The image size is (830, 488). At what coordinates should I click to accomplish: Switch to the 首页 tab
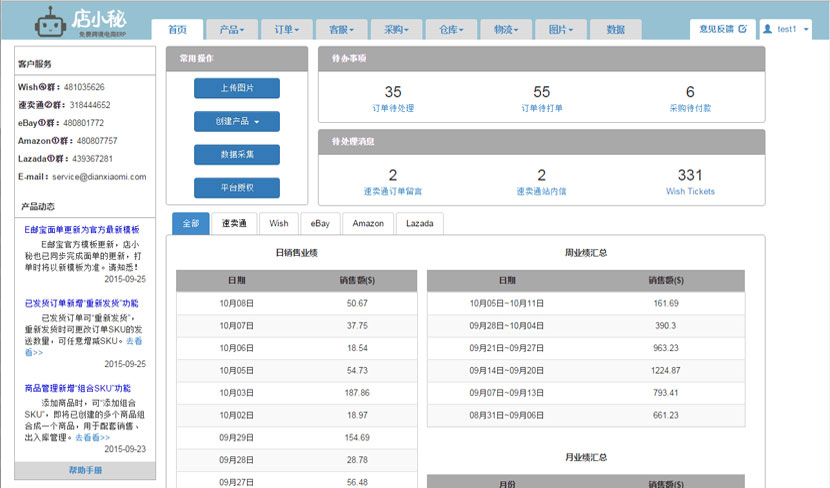[178, 30]
